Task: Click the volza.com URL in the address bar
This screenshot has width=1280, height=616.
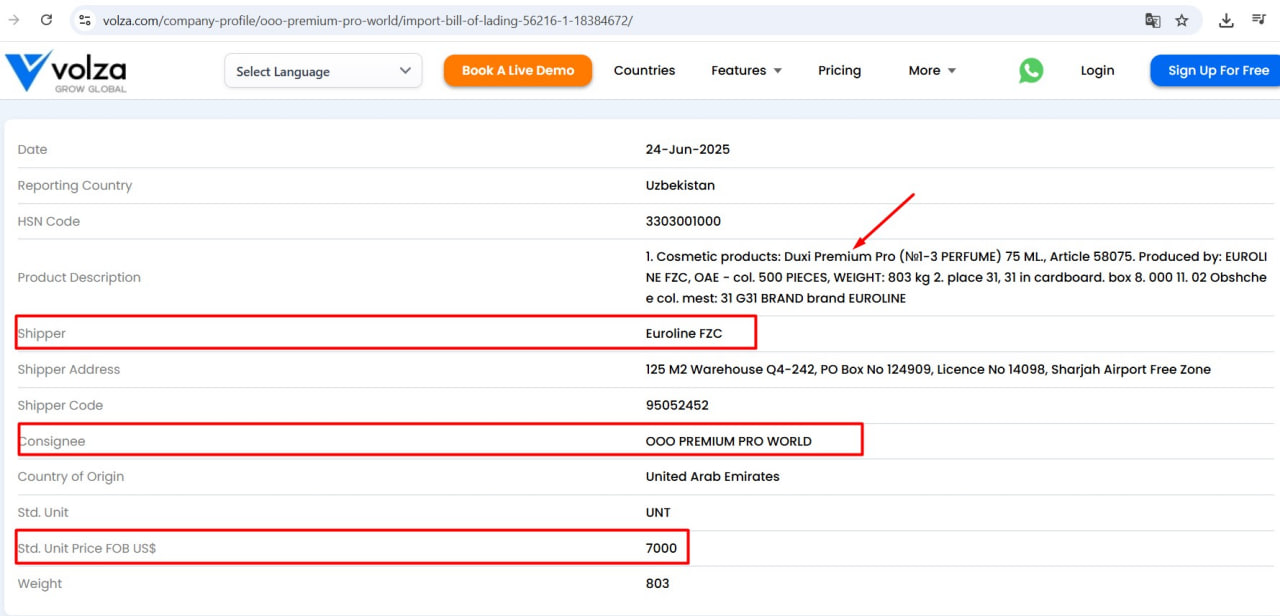Action: 368,20
